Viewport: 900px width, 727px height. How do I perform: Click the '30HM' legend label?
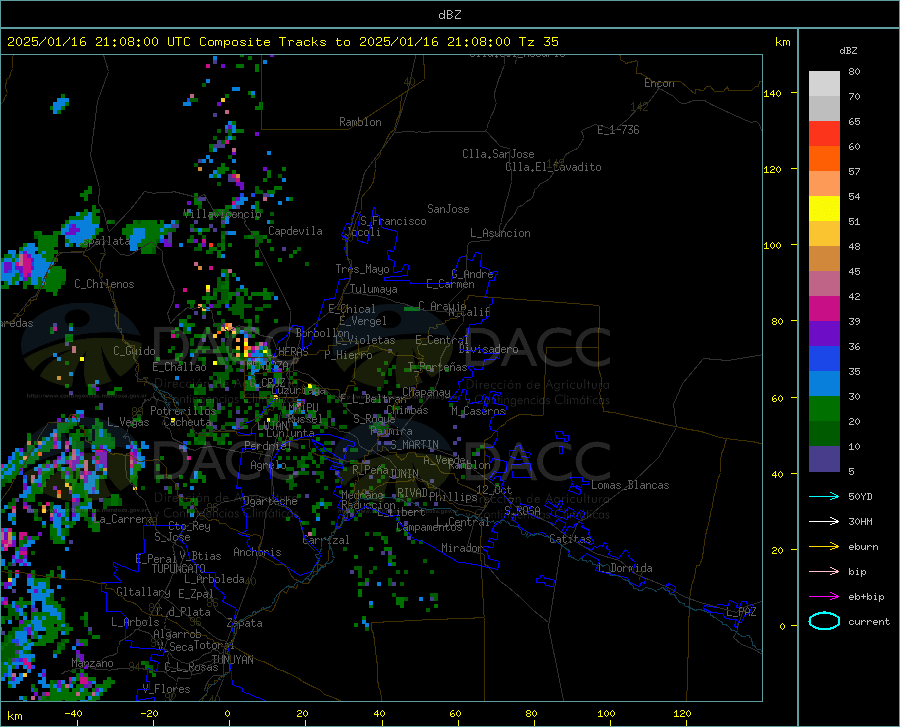860,522
